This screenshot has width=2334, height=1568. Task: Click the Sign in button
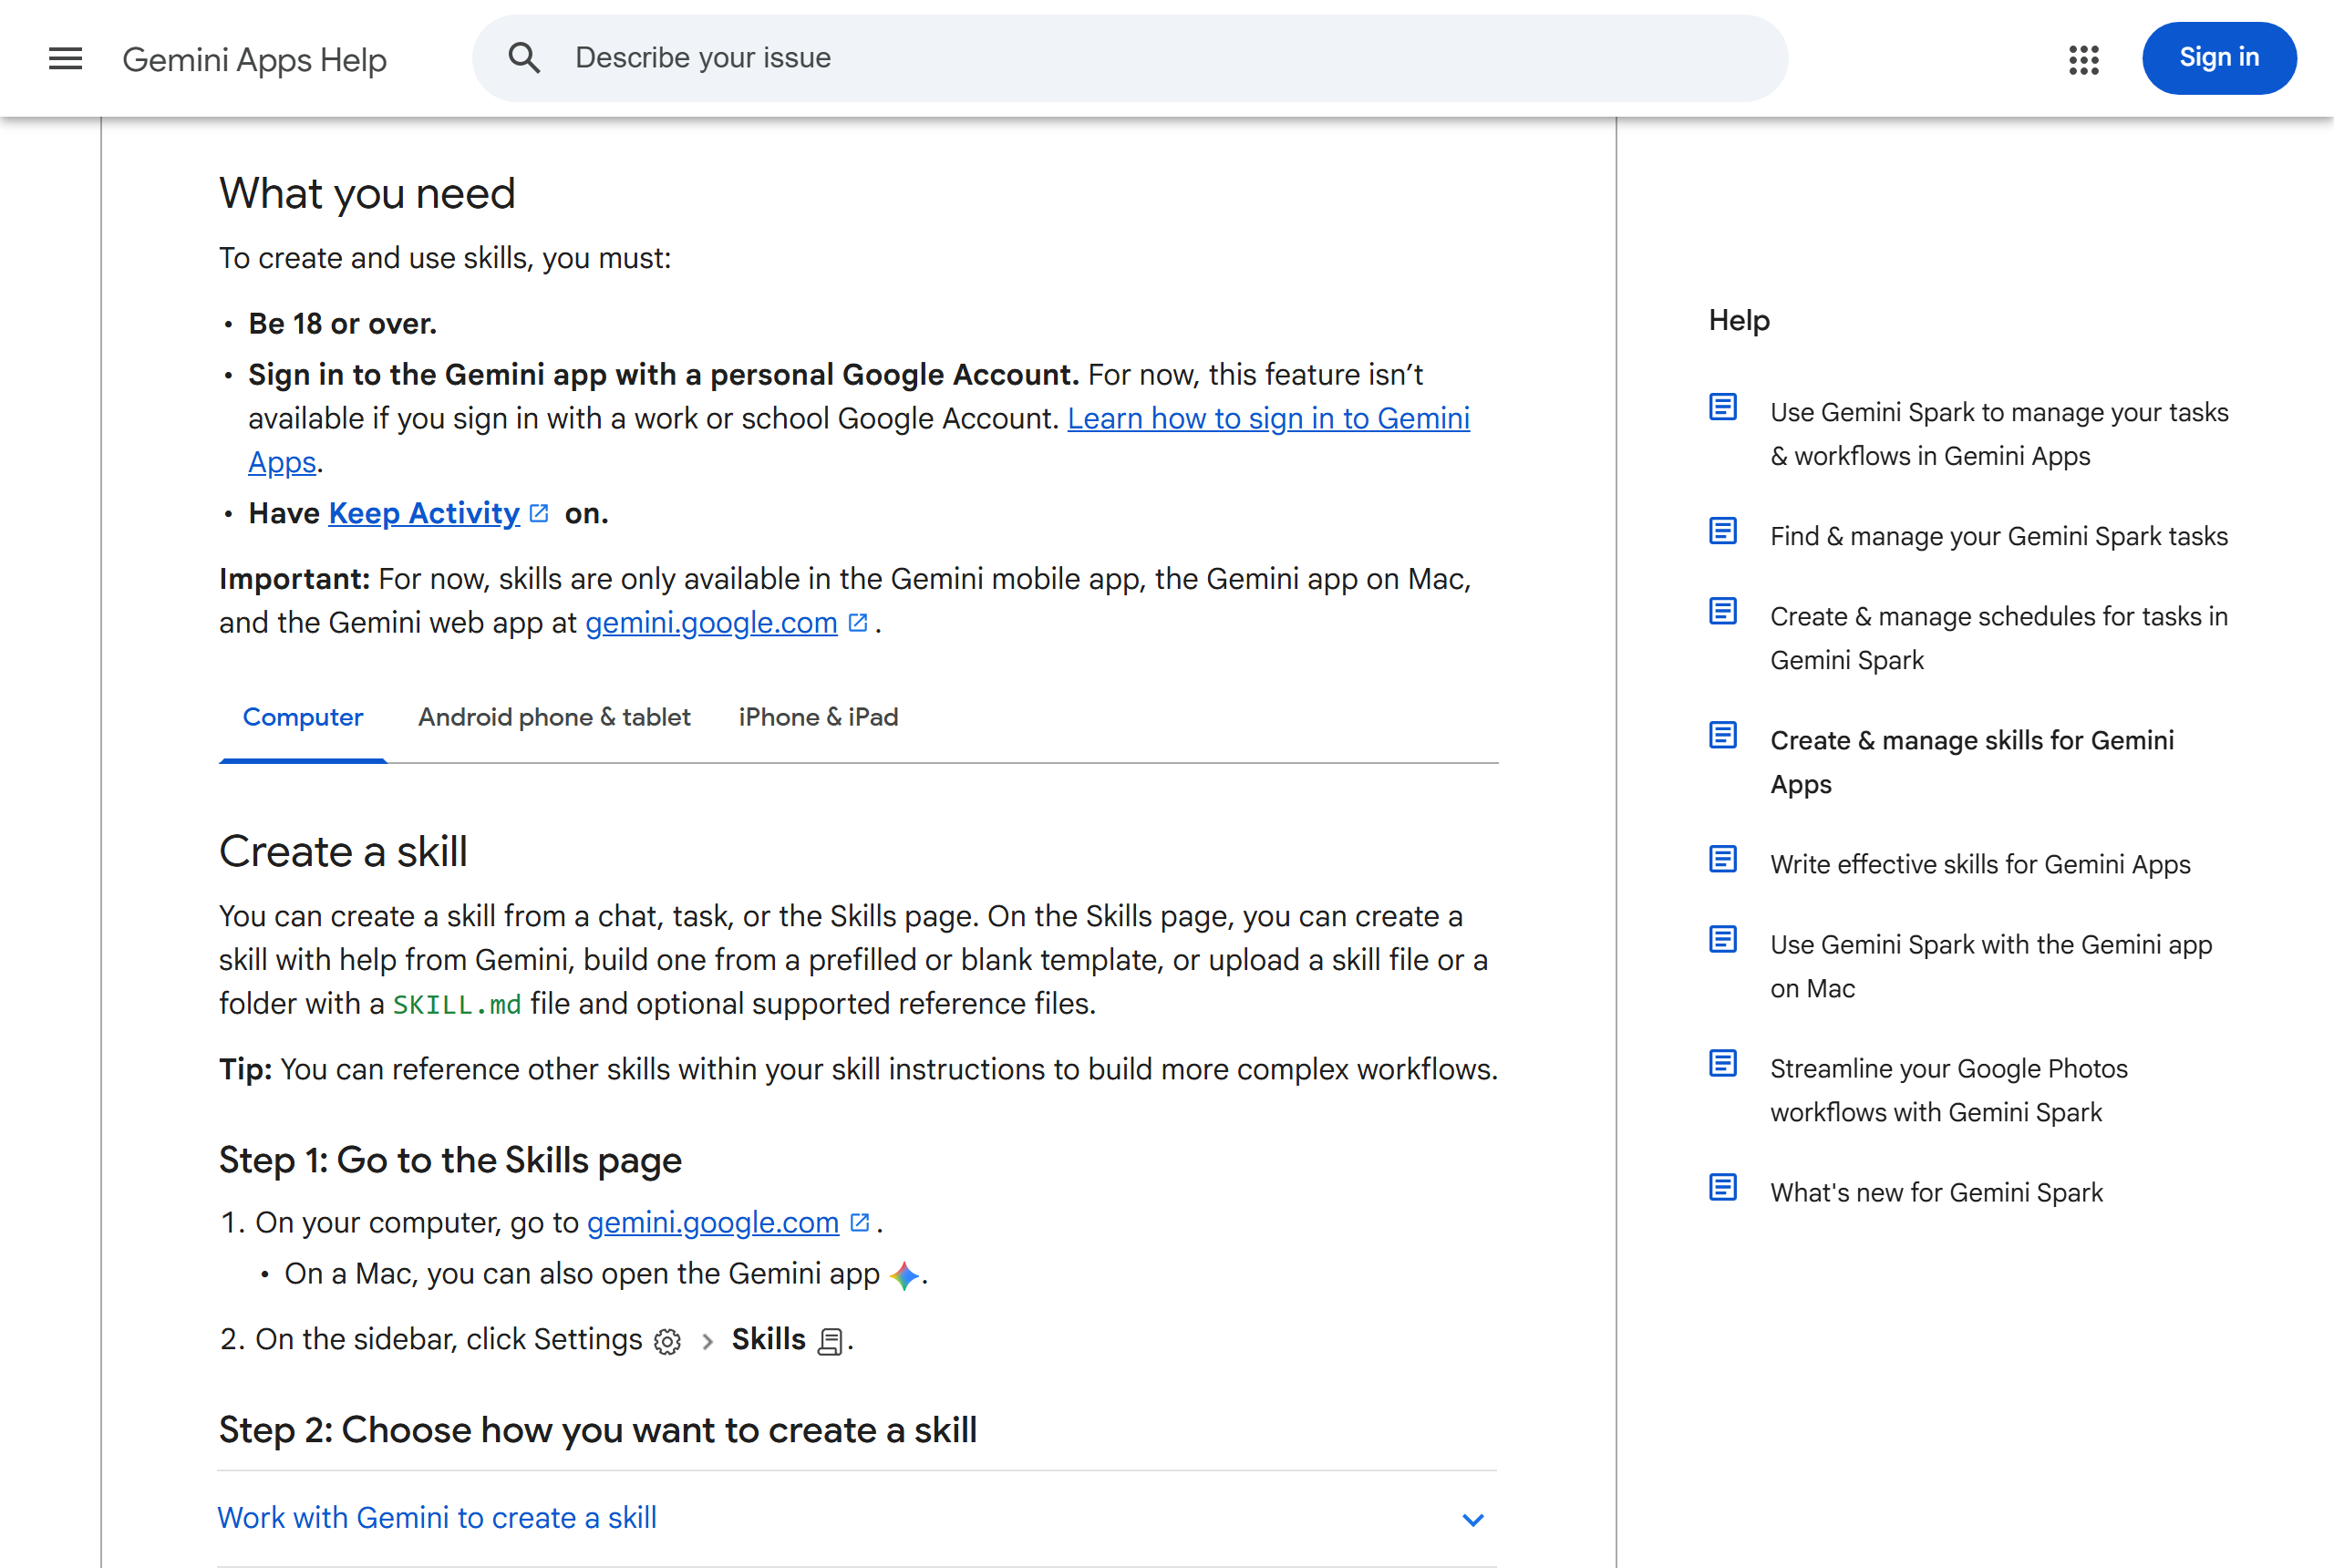pyautogui.click(x=2218, y=58)
